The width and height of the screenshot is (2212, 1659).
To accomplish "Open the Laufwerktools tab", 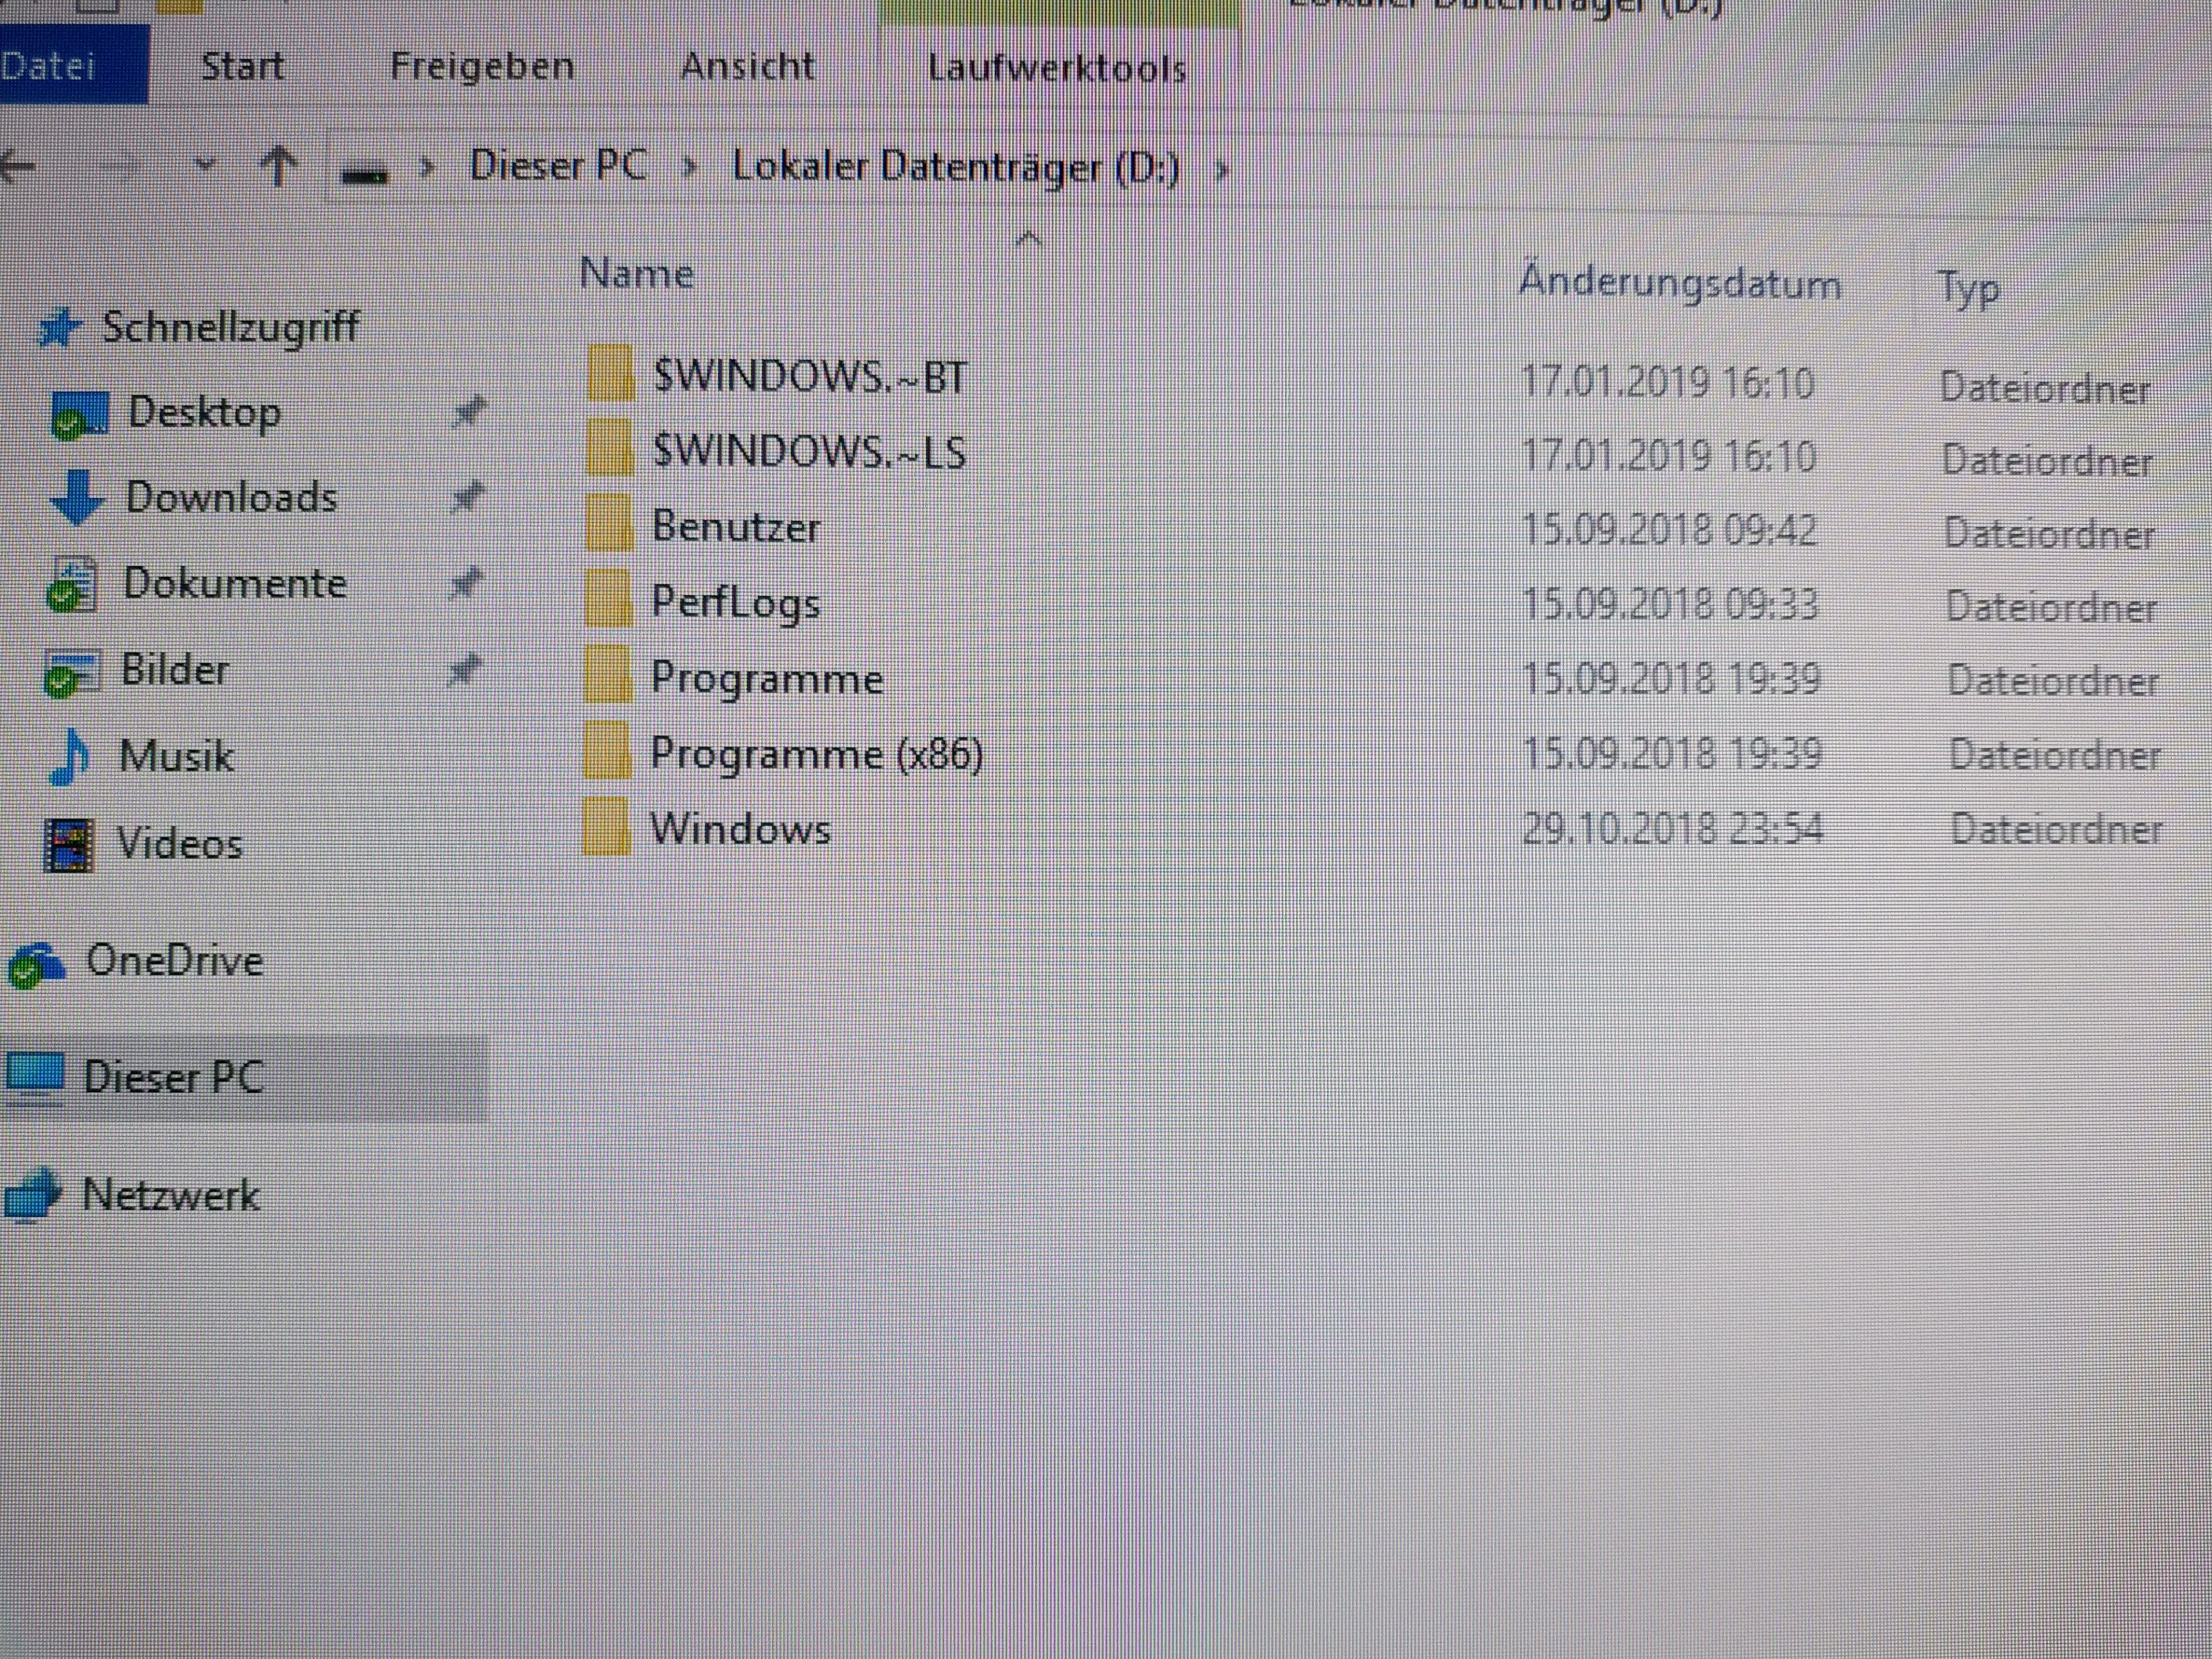I will (x=1056, y=68).
